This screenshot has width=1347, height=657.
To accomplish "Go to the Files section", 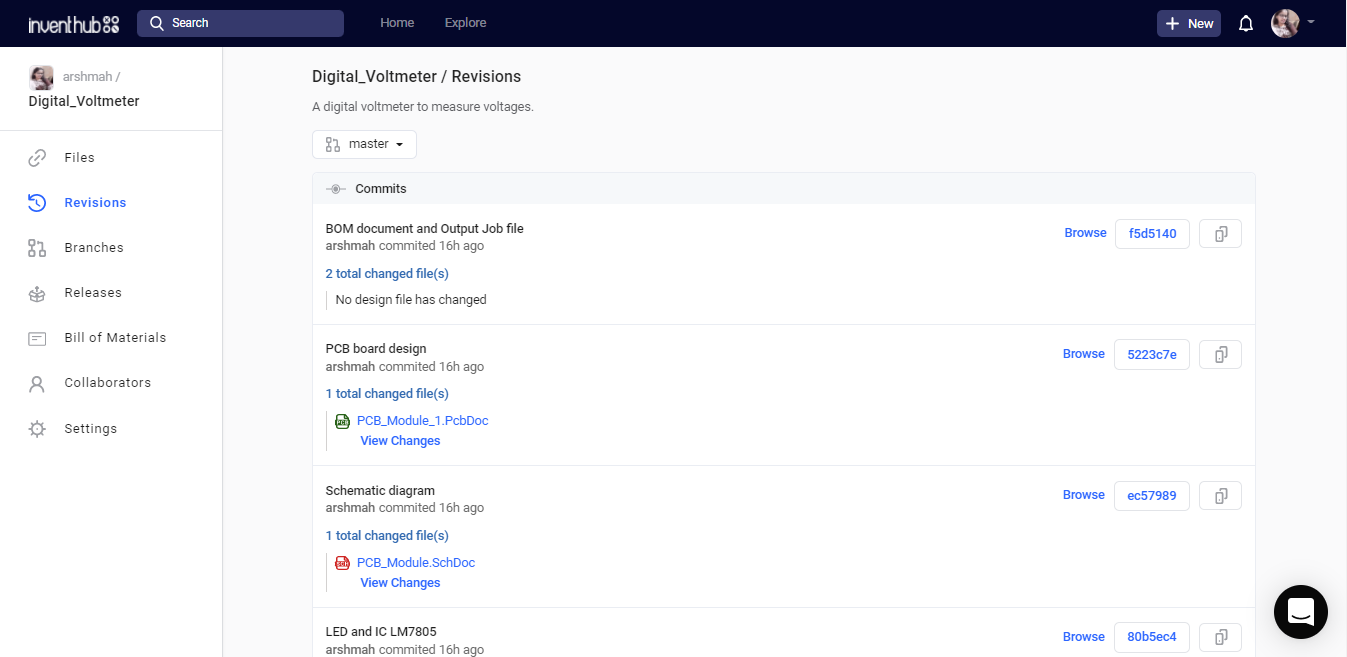I will [x=79, y=158].
